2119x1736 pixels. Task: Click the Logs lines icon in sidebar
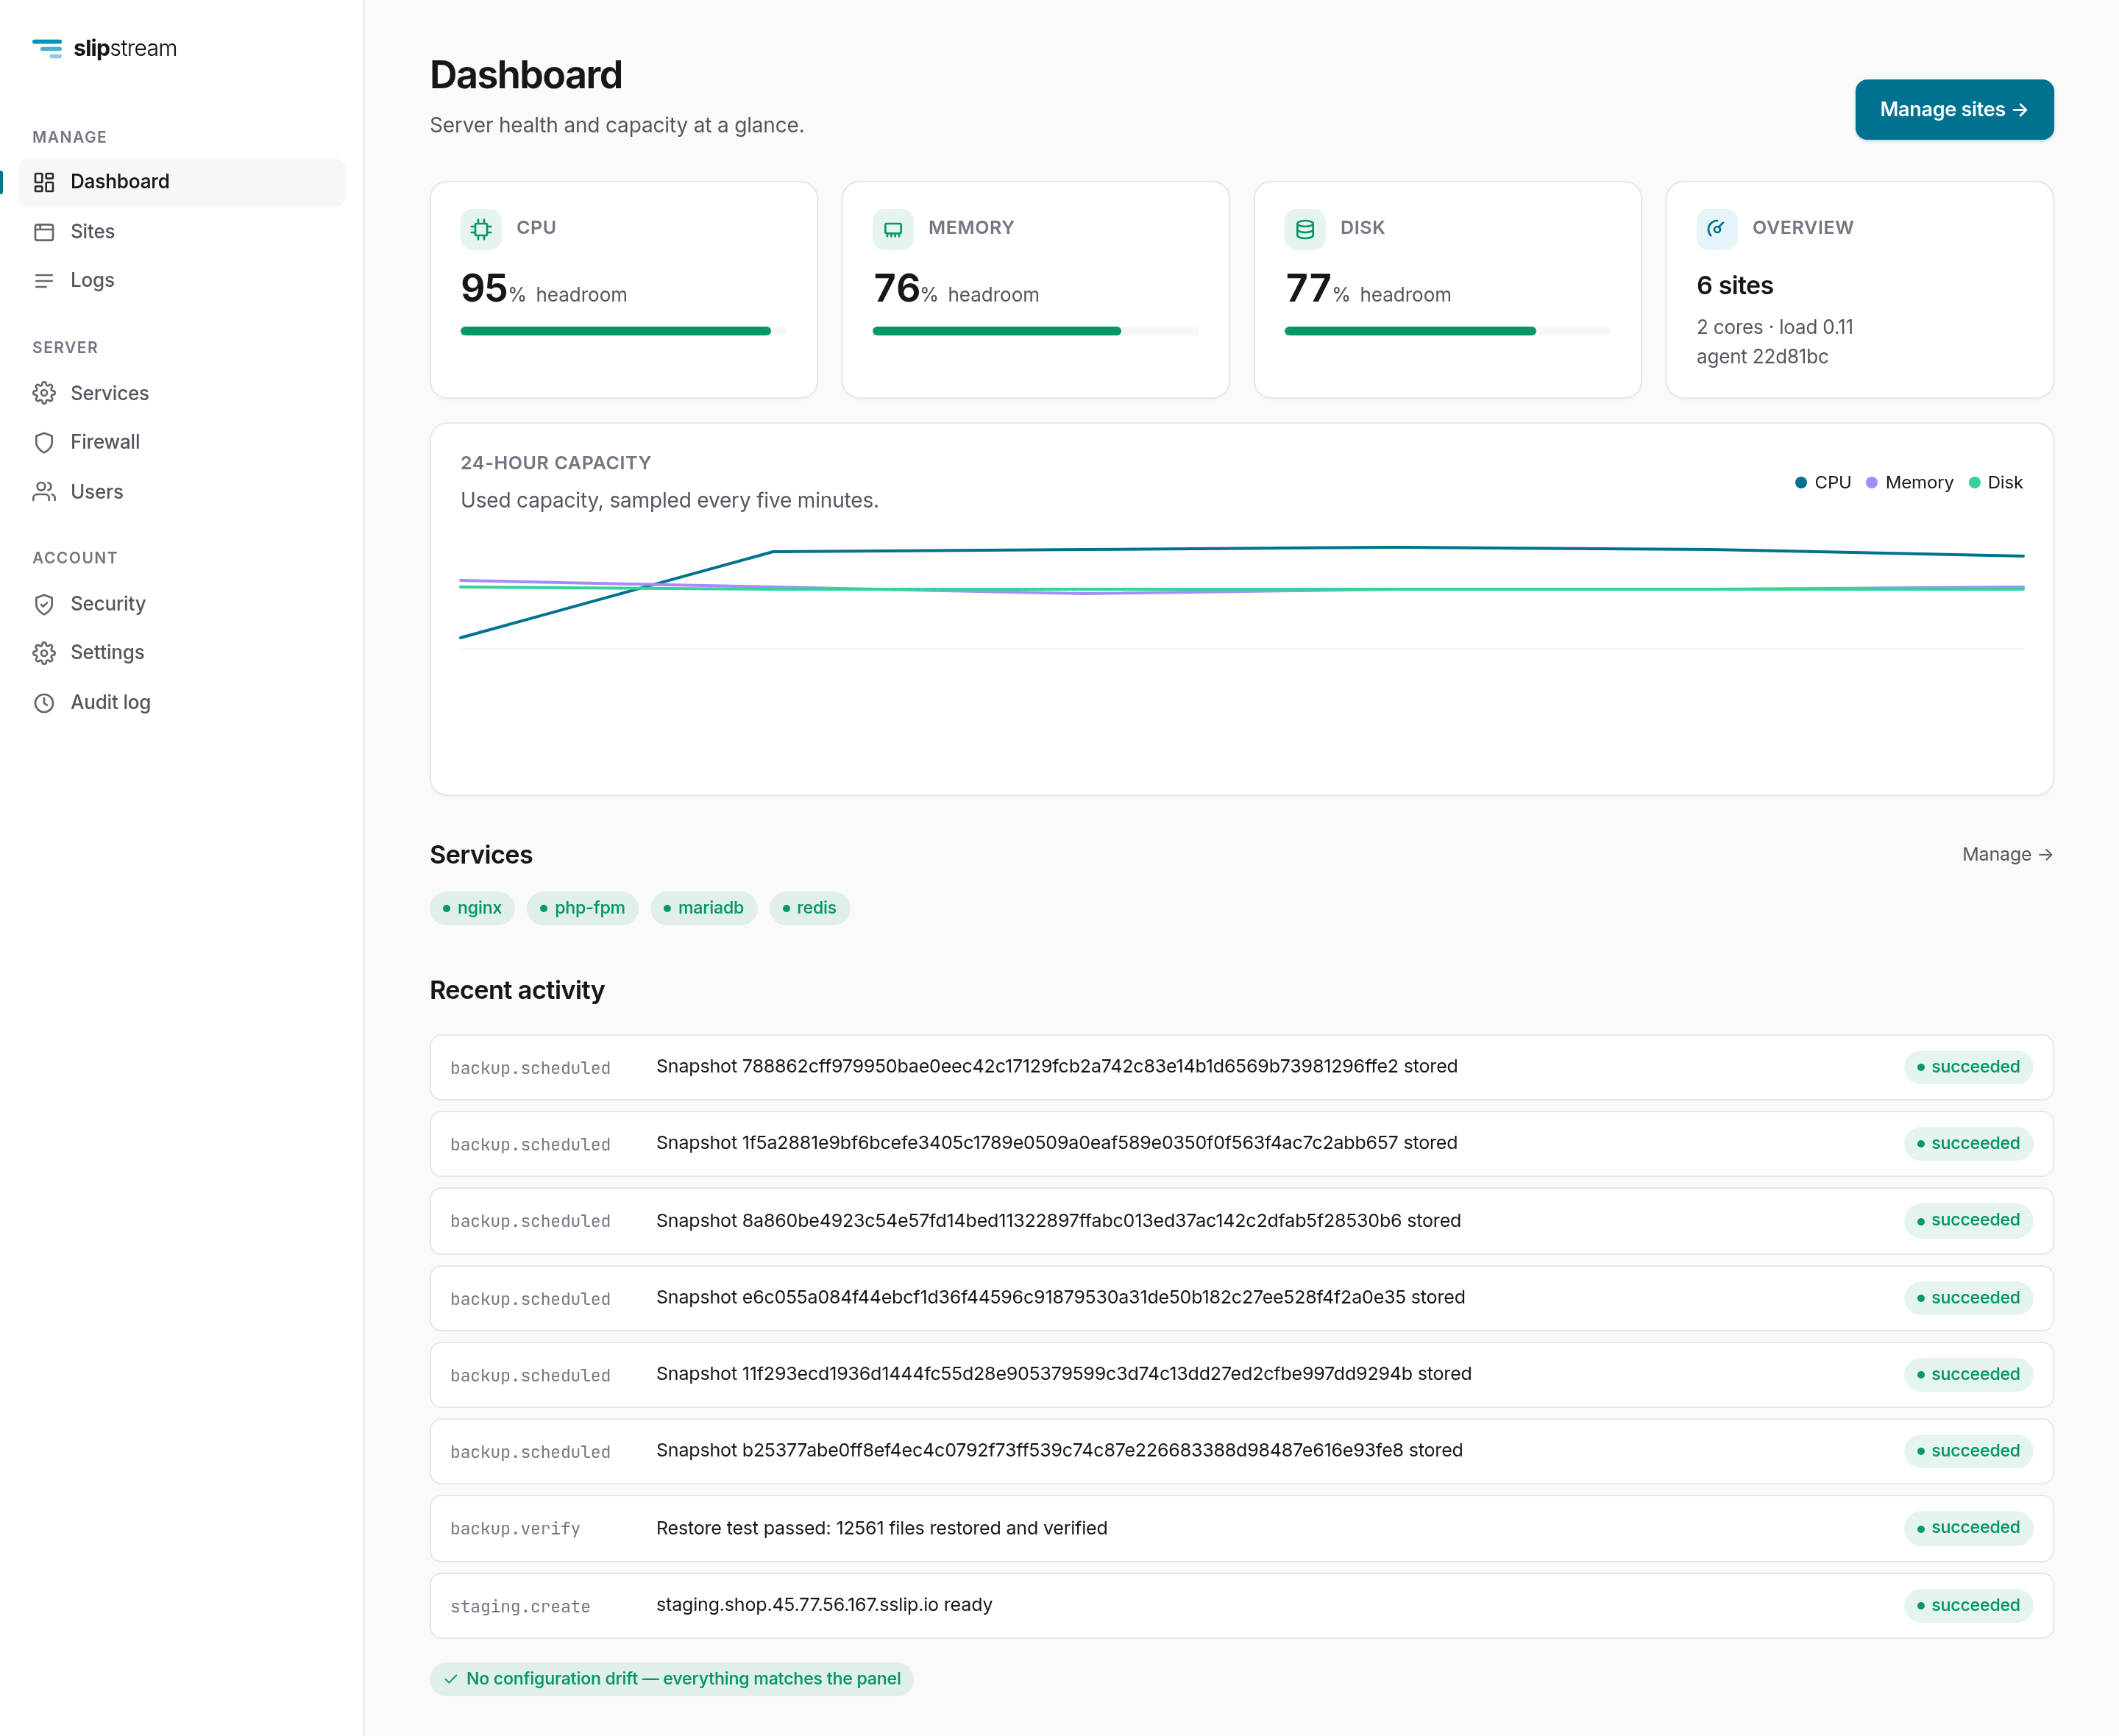[44, 281]
